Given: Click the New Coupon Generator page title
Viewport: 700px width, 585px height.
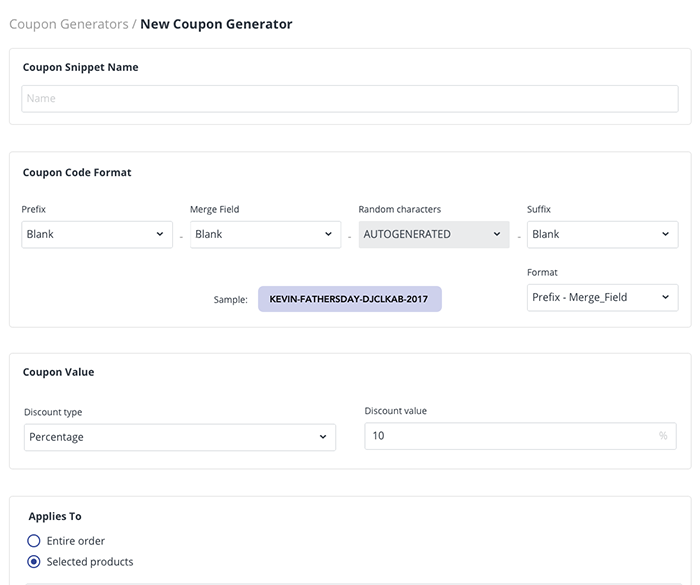Looking at the screenshot, I should pyautogui.click(x=216, y=24).
